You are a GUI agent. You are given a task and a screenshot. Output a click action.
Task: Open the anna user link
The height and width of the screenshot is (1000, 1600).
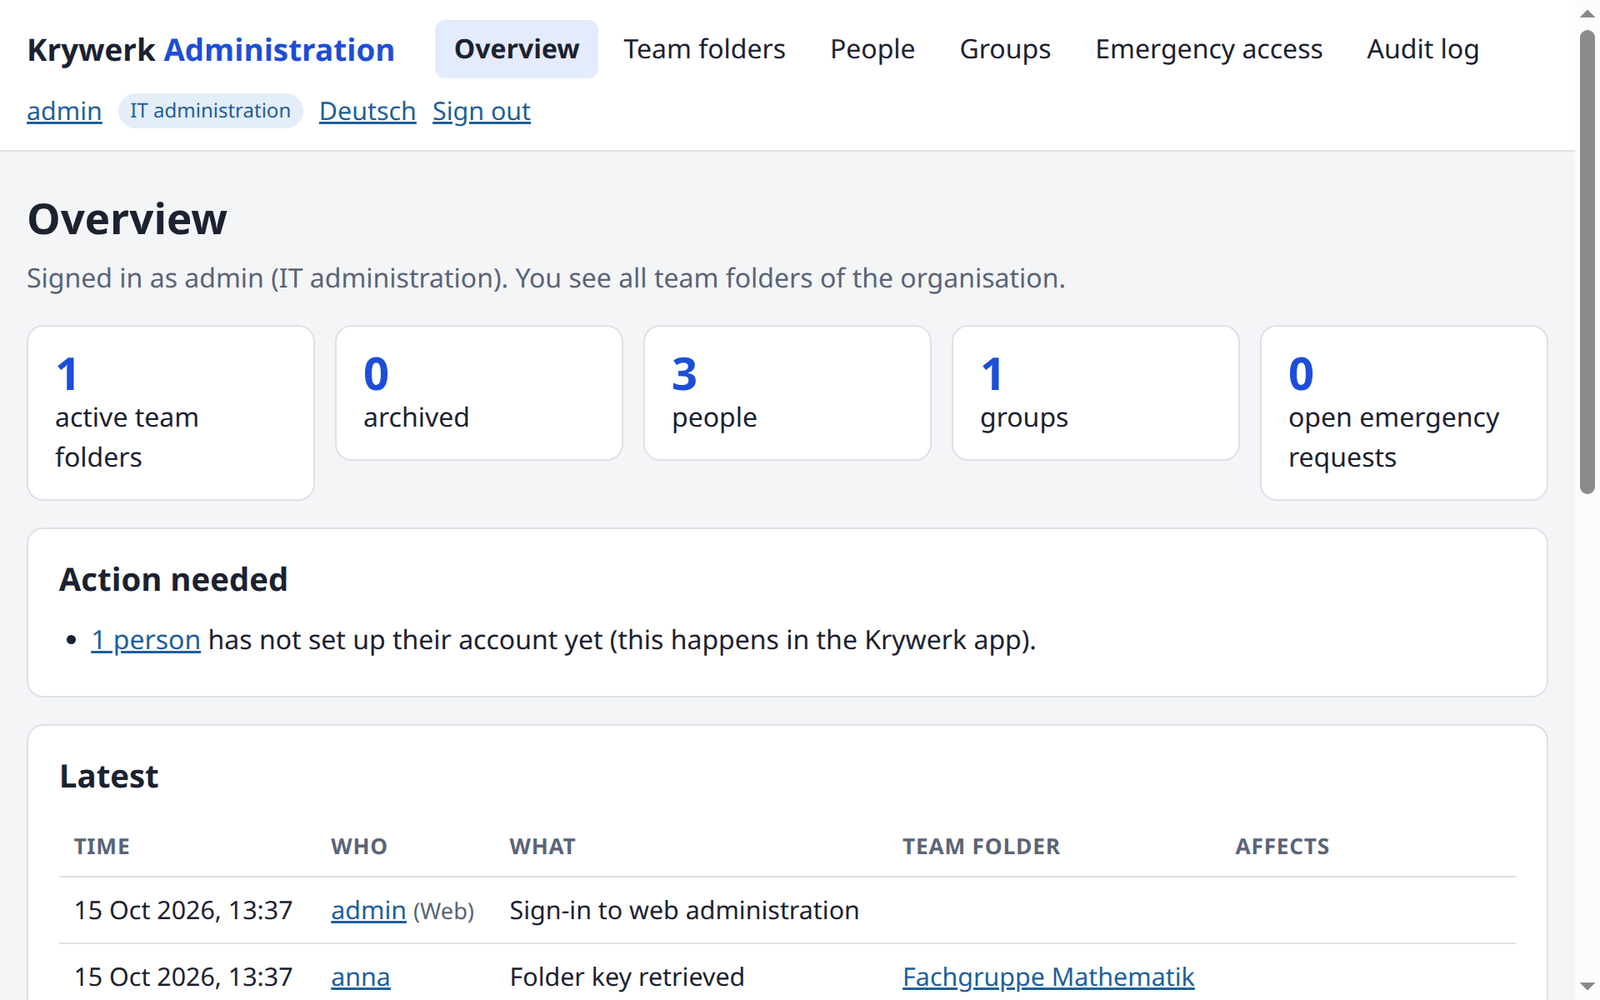point(360,977)
